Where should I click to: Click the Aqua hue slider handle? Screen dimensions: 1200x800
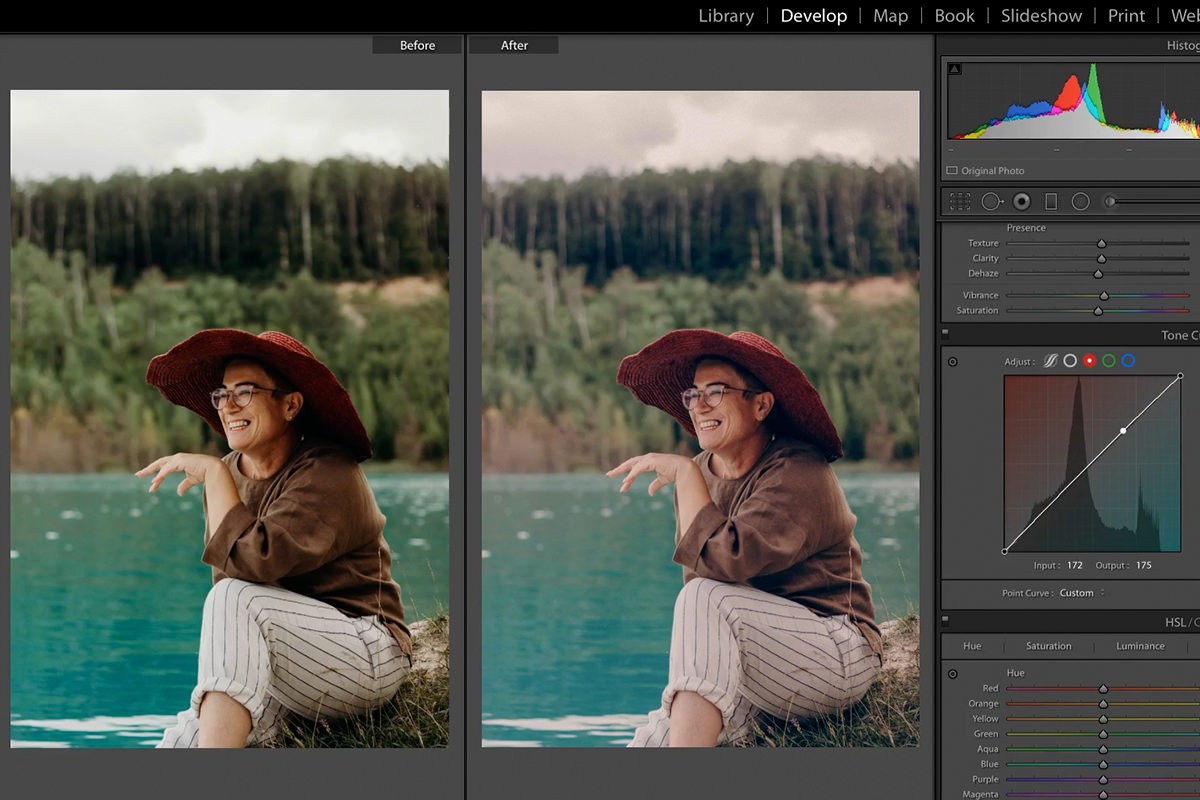1103,749
